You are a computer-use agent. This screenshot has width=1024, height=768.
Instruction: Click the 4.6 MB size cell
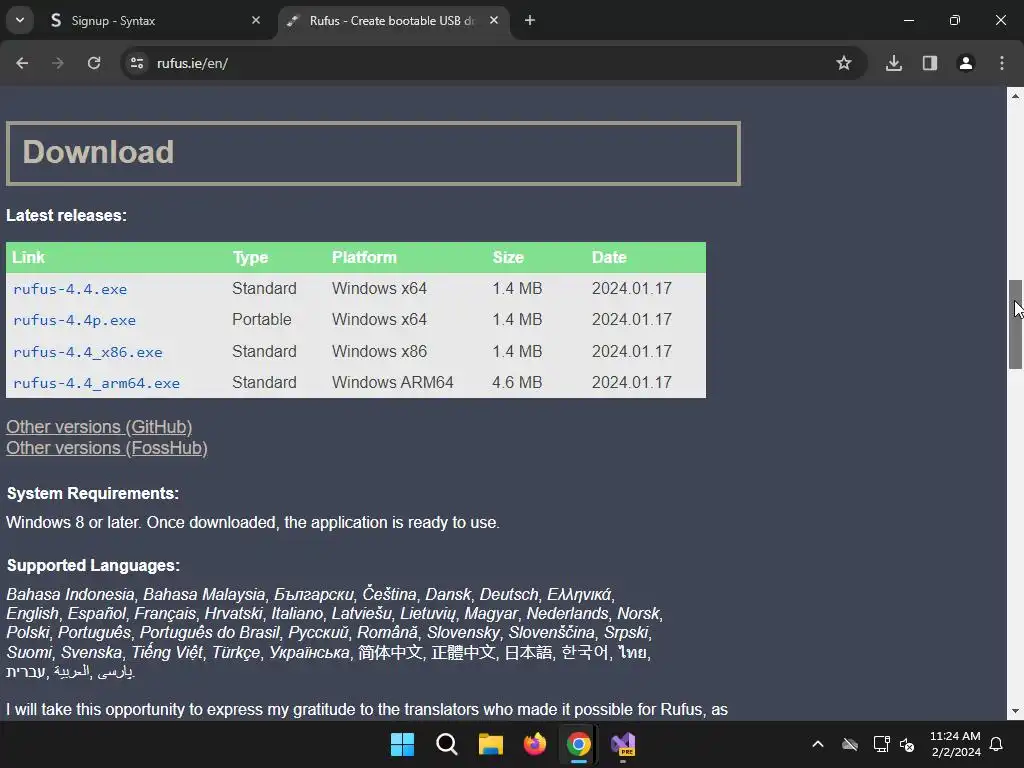click(517, 382)
